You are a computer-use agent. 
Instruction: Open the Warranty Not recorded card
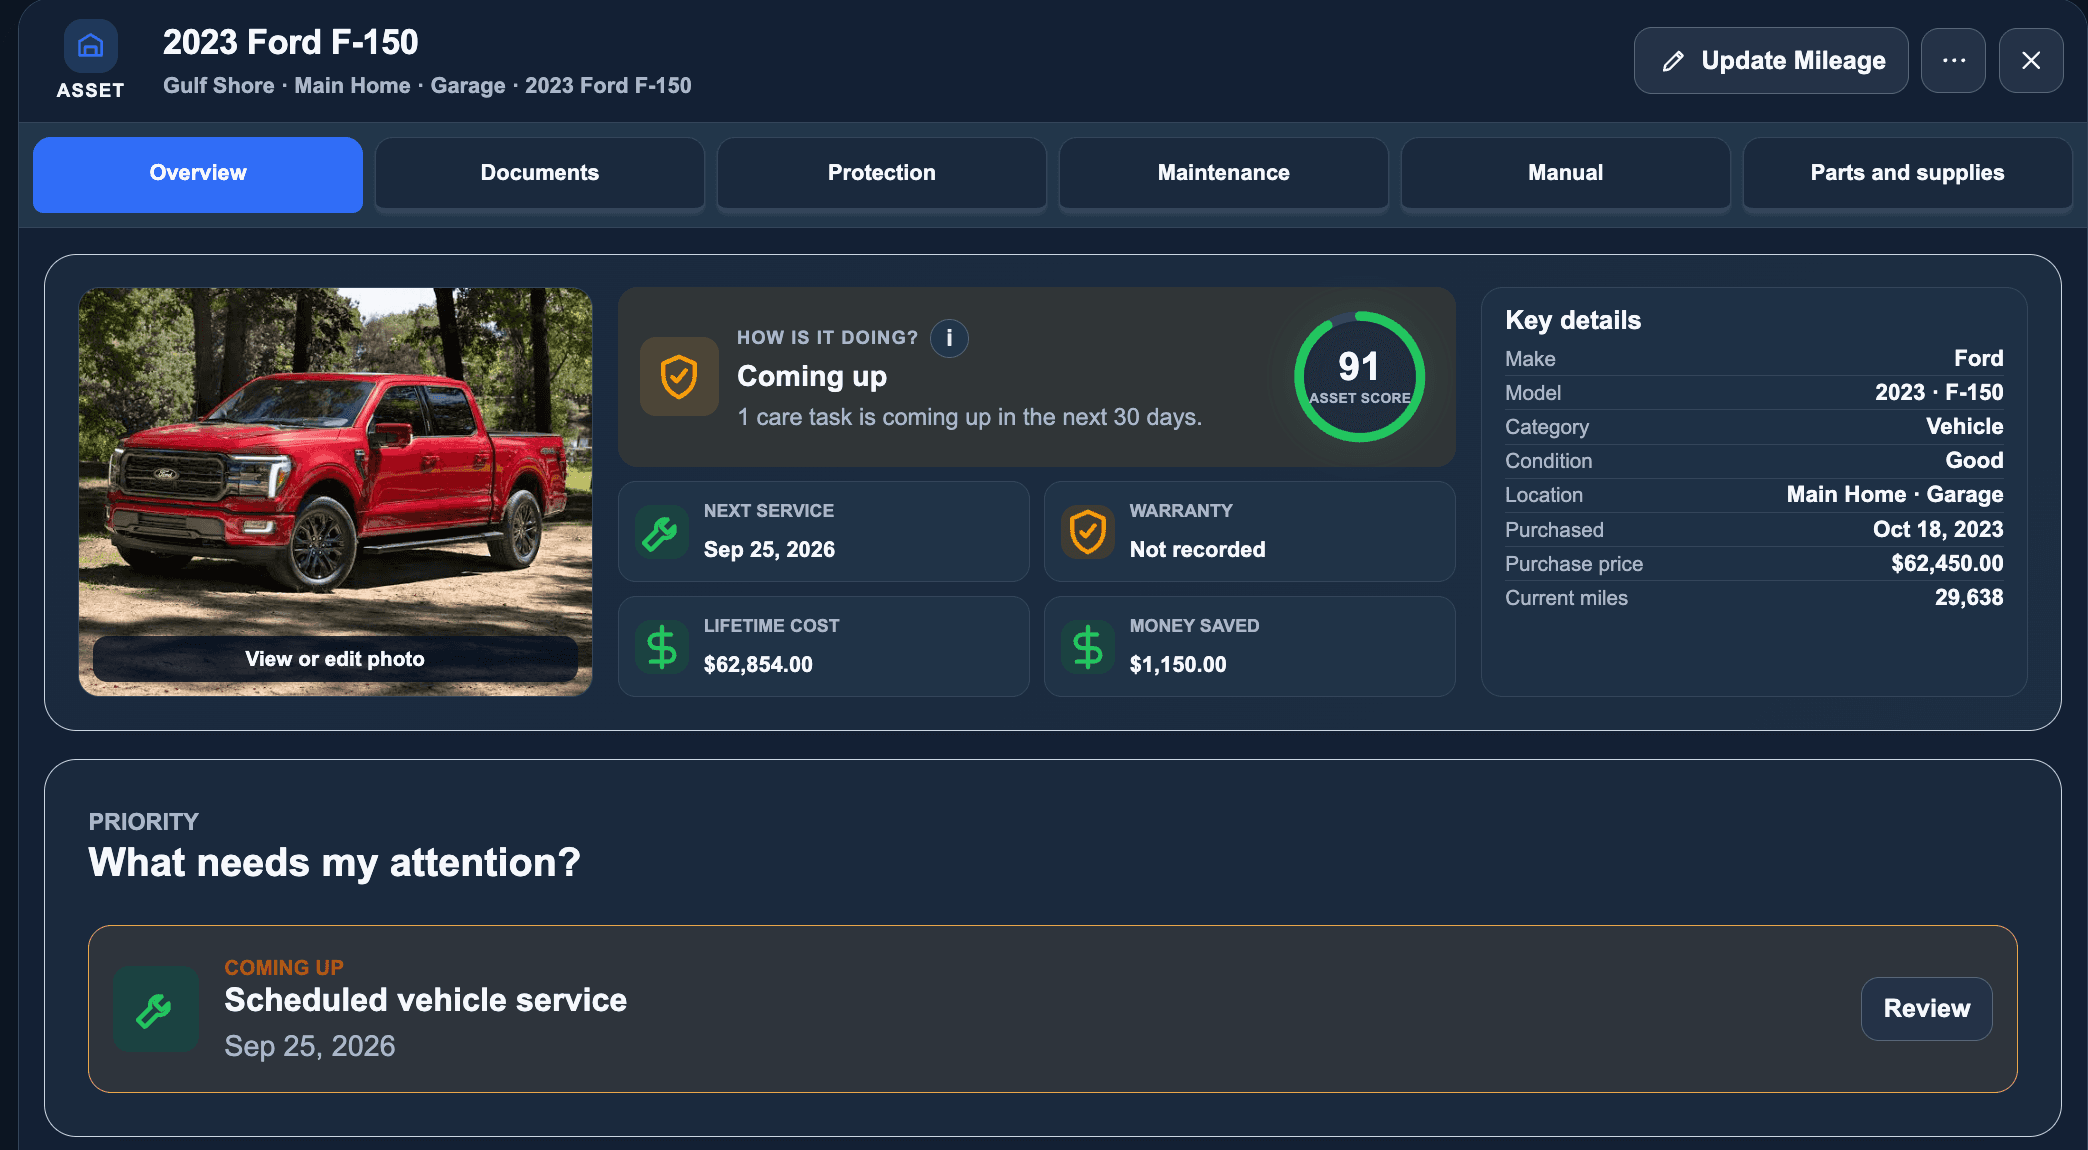tap(1250, 531)
